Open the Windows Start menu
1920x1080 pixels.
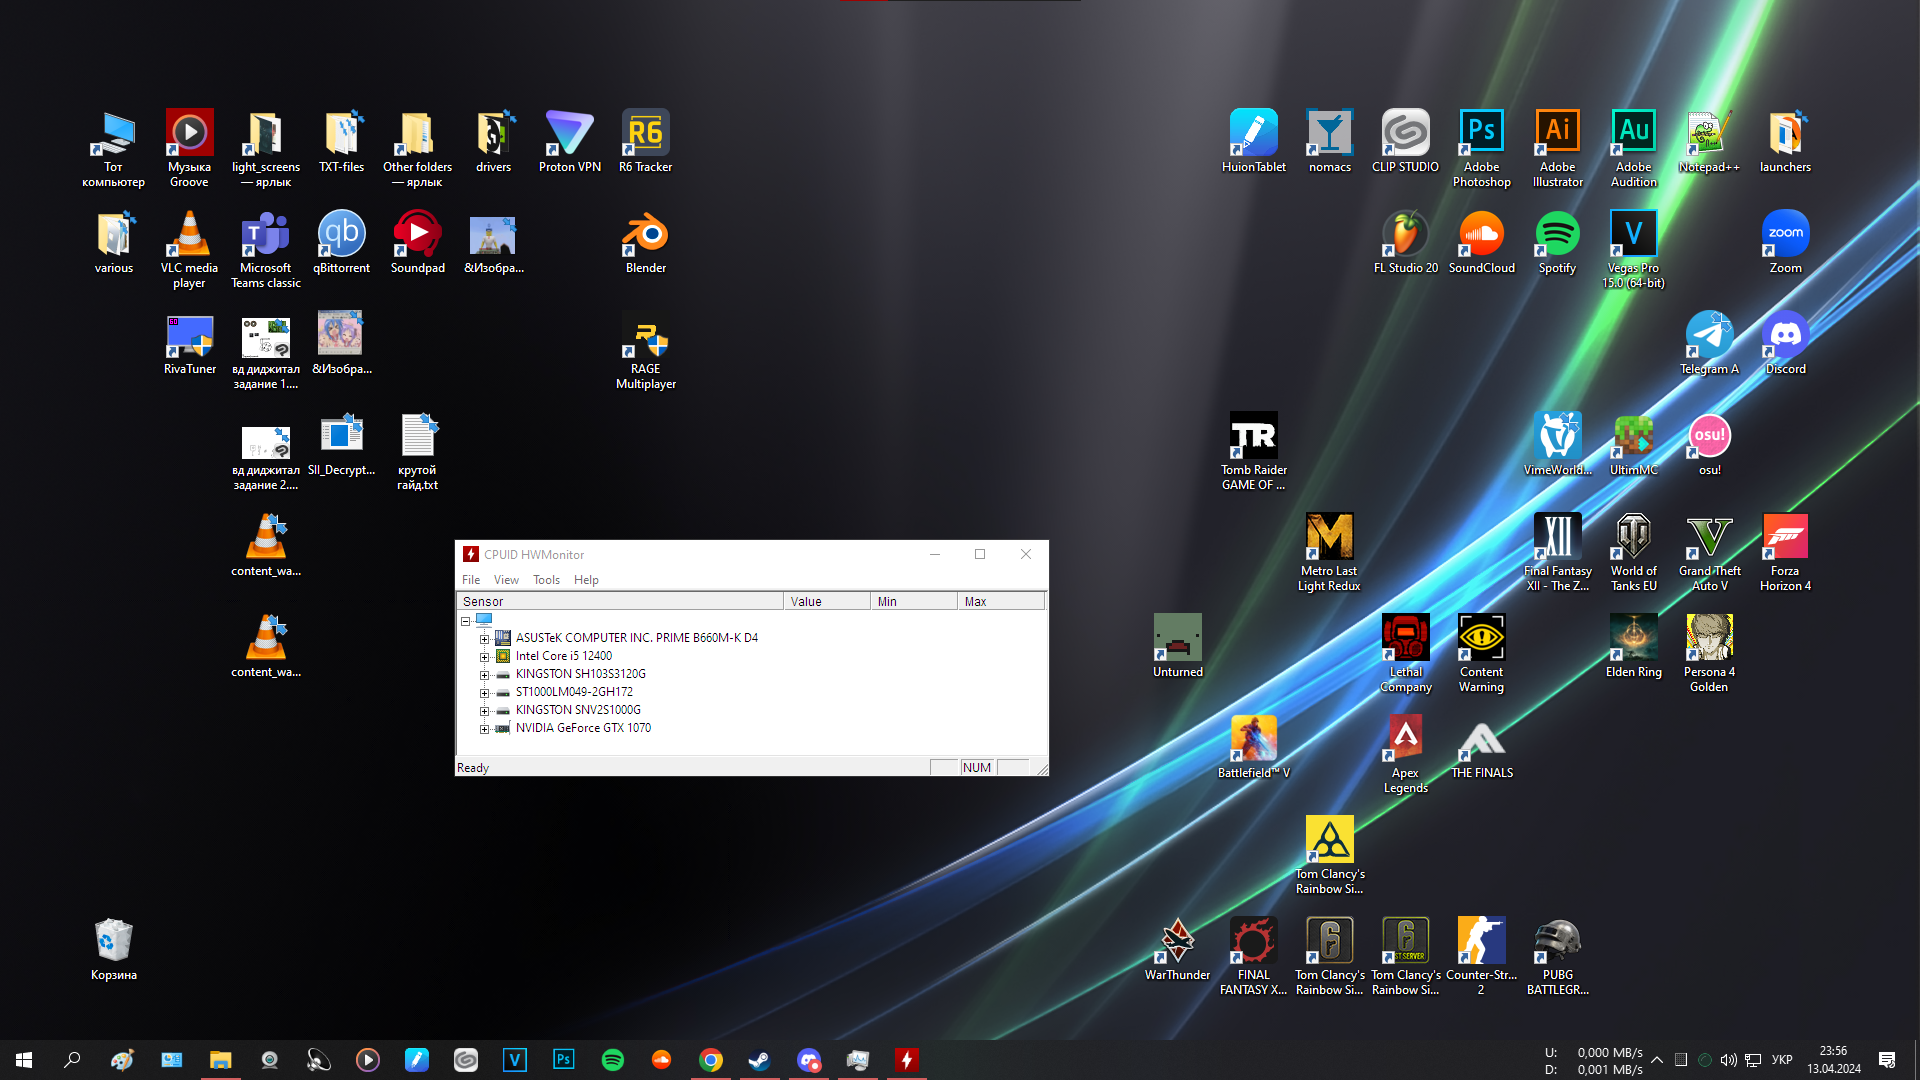coord(24,1060)
